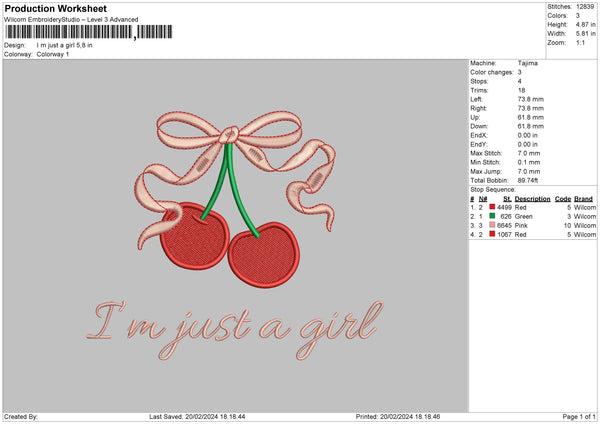
Task: Click the 'Down:' measurement label
Action: click(x=479, y=126)
